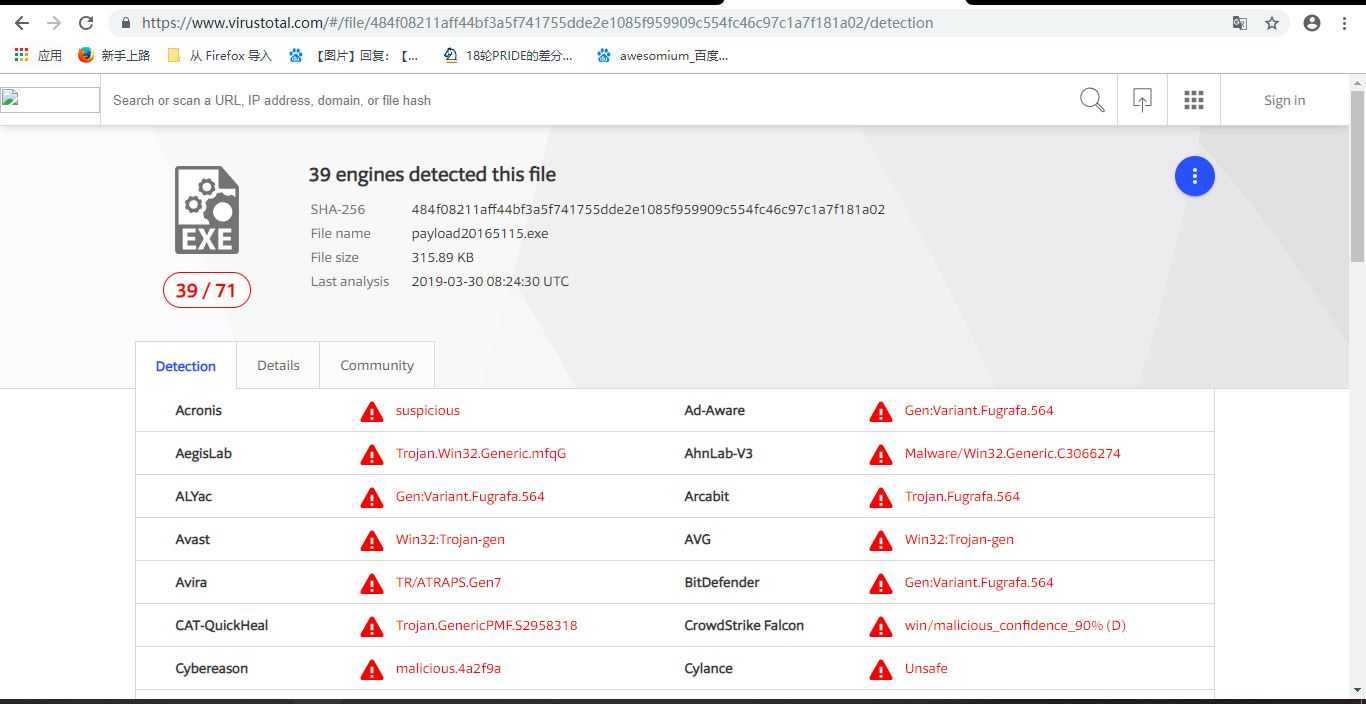This screenshot has height=704, width=1366.
Task: Click the file size 315.89 KB
Action: point(443,257)
